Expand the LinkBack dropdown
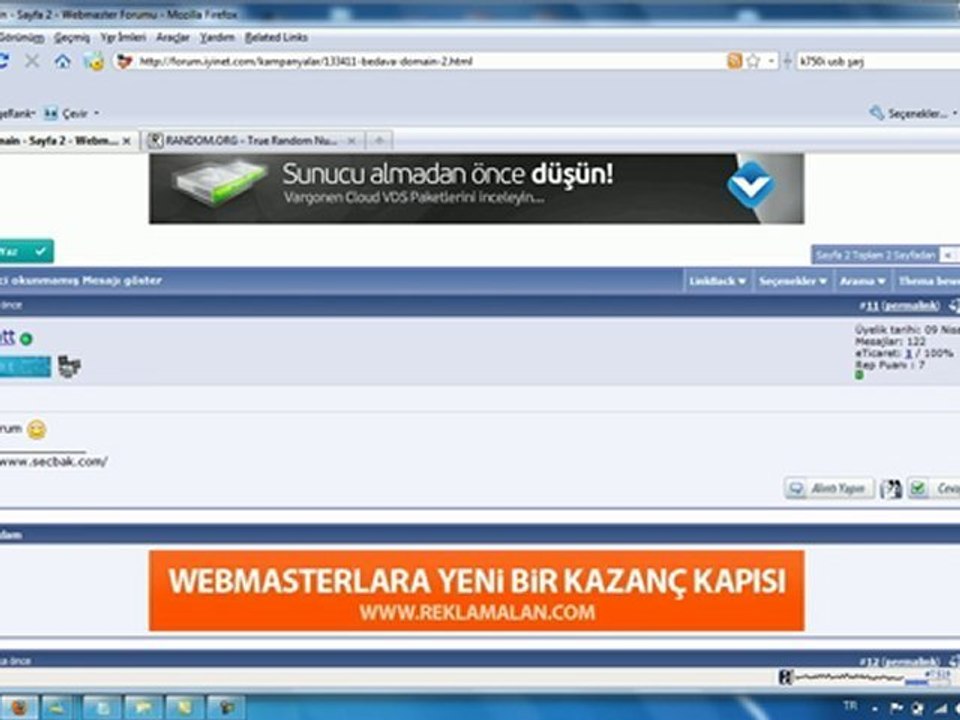 coord(718,281)
